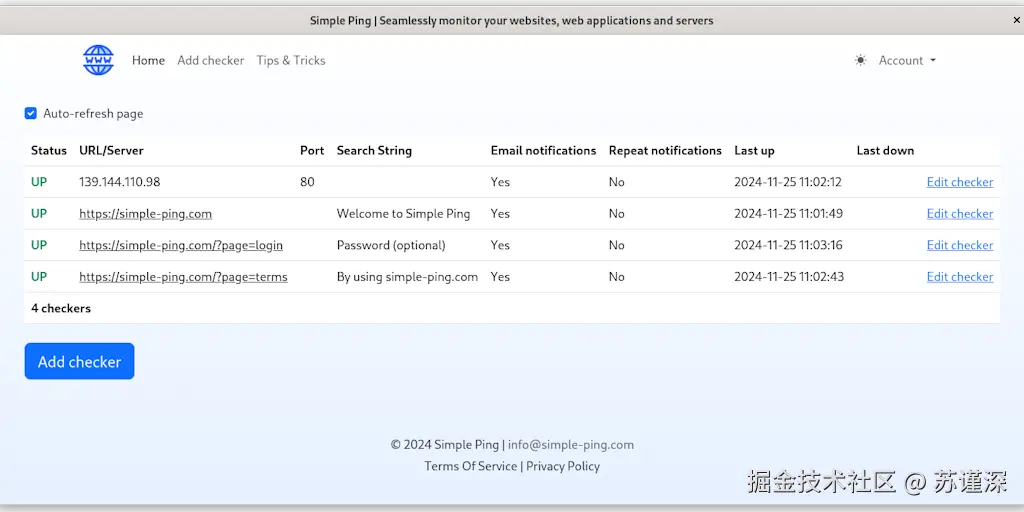Open the simple-ping.com/?page=login URL link
1024x512 pixels.
pos(181,245)
